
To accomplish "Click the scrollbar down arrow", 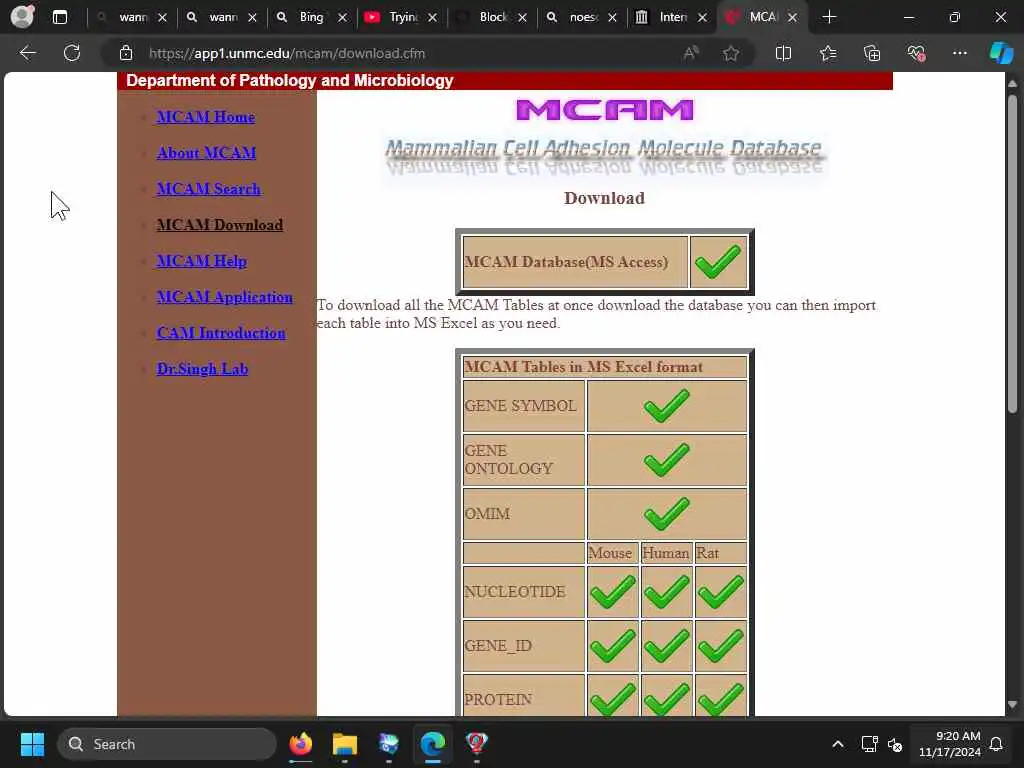I will click(1012, 705).
